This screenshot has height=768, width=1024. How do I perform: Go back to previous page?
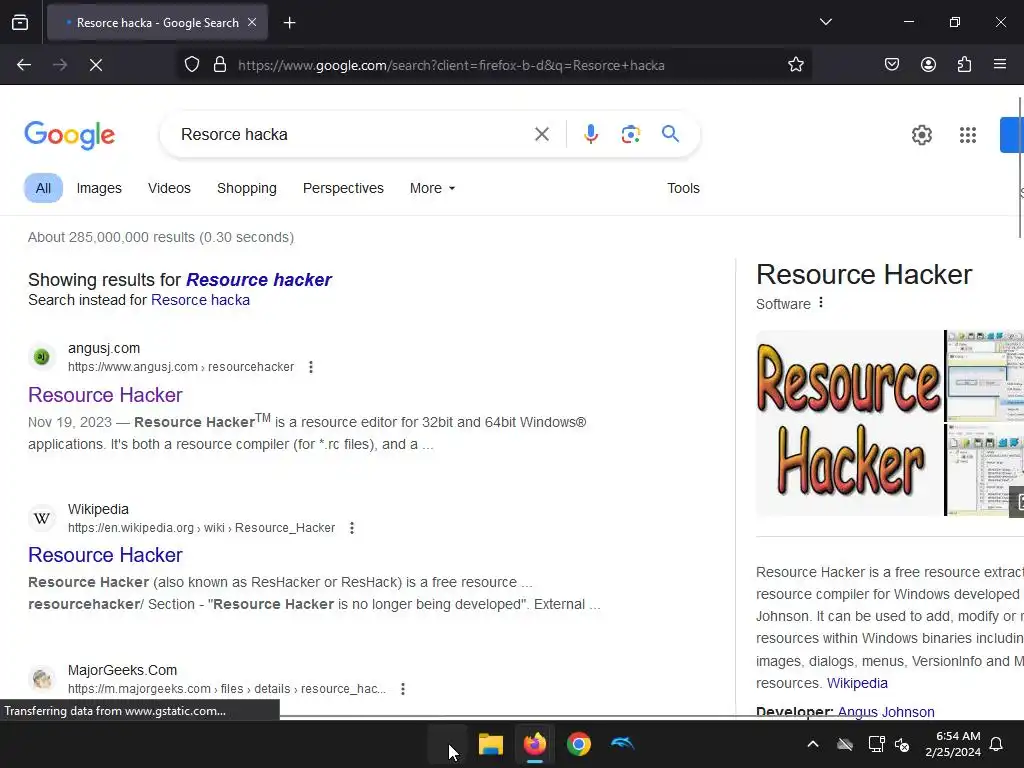point(24,65)
